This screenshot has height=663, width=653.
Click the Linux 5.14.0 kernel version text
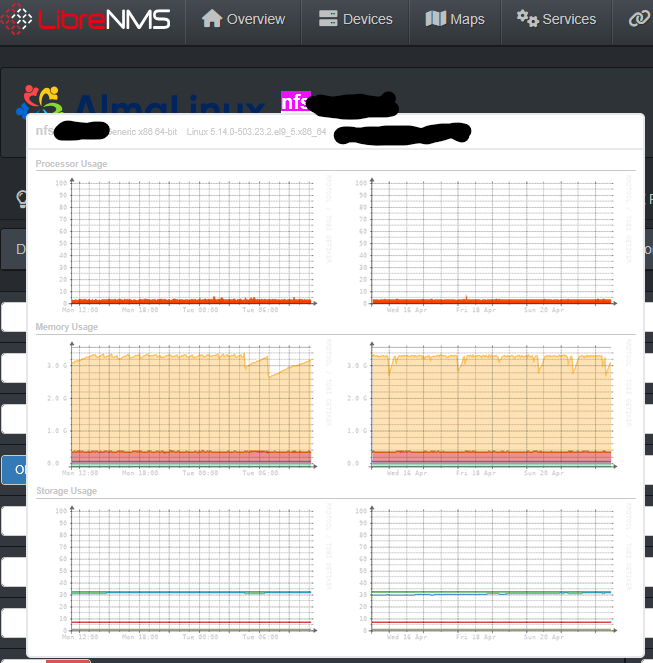coord(256,132)
